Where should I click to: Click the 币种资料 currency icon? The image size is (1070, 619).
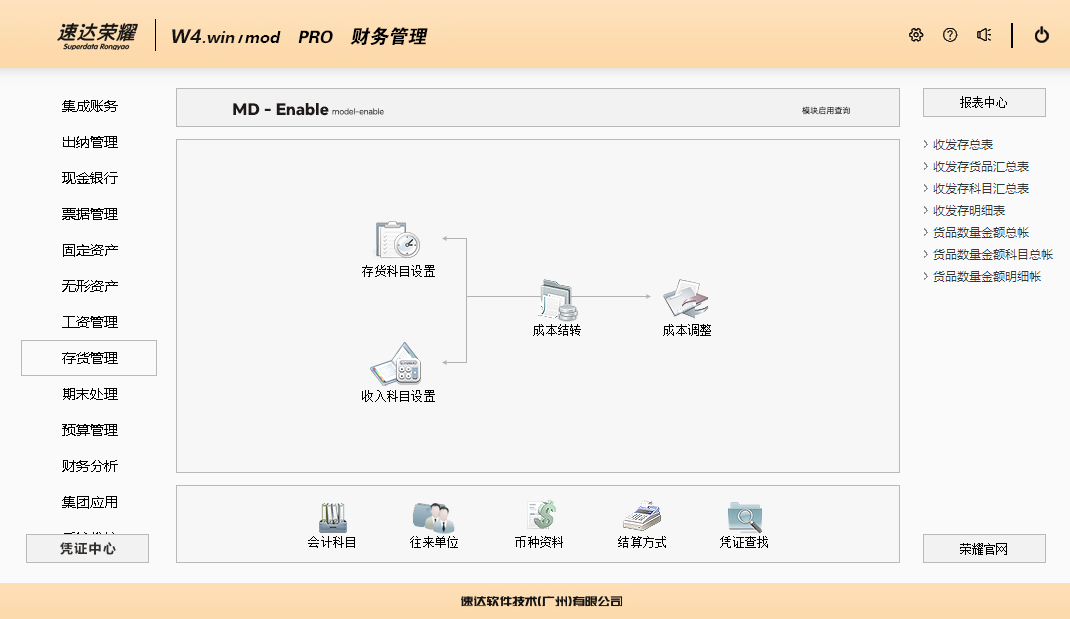pos(539,517)
